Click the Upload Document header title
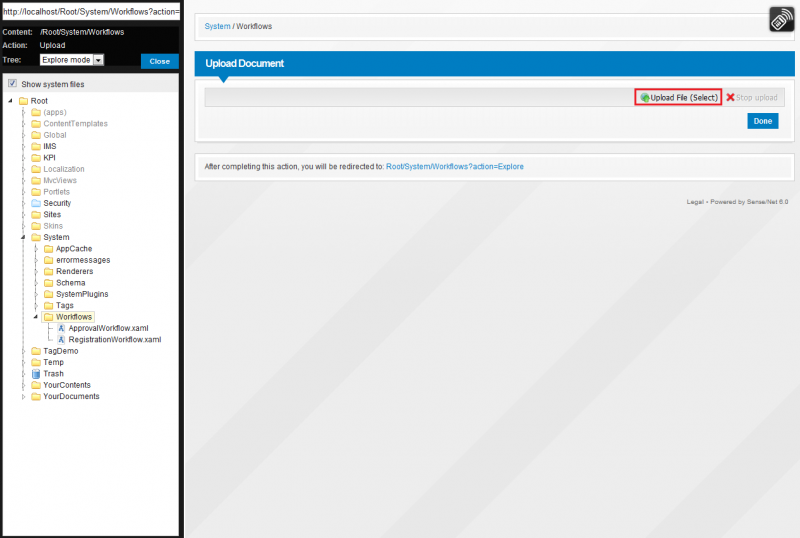This screenshot has height=538, width=800. coord(244,63)
